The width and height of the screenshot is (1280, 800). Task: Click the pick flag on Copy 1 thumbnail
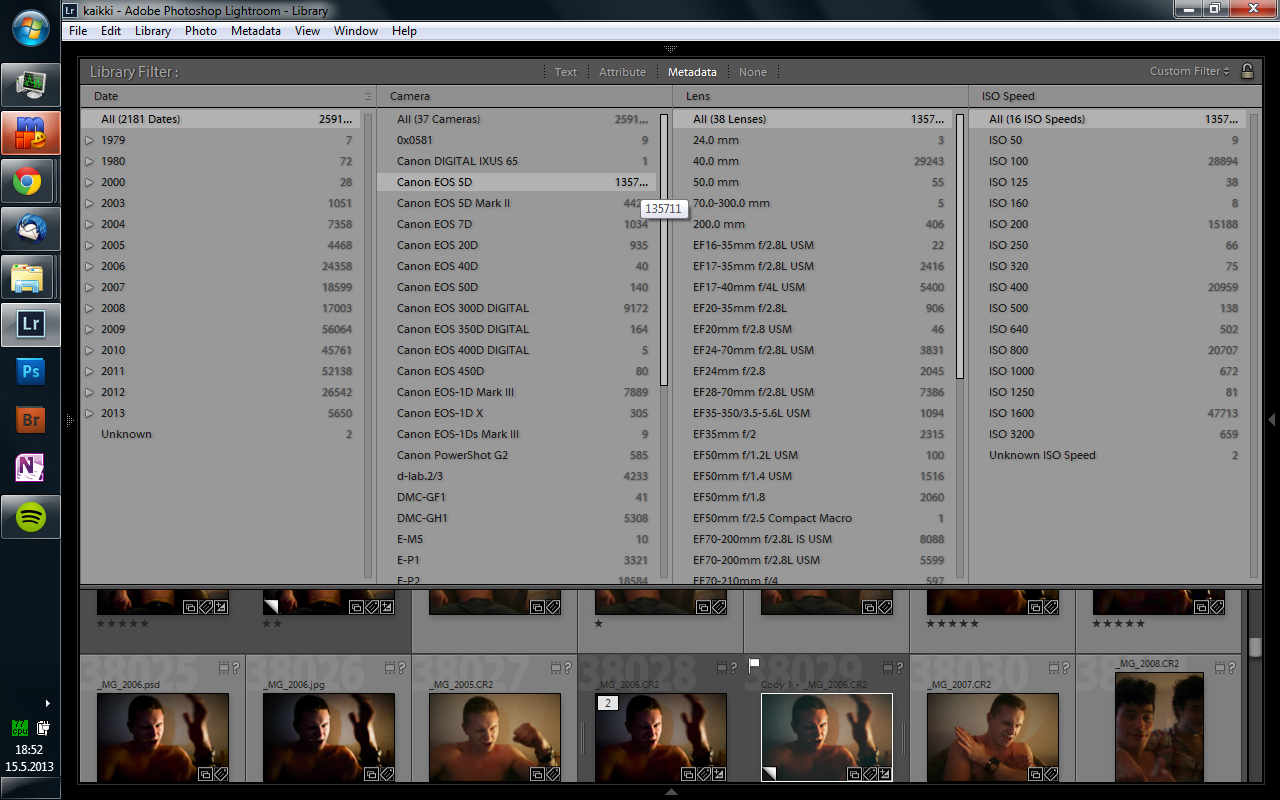click(x=755, y=664)
